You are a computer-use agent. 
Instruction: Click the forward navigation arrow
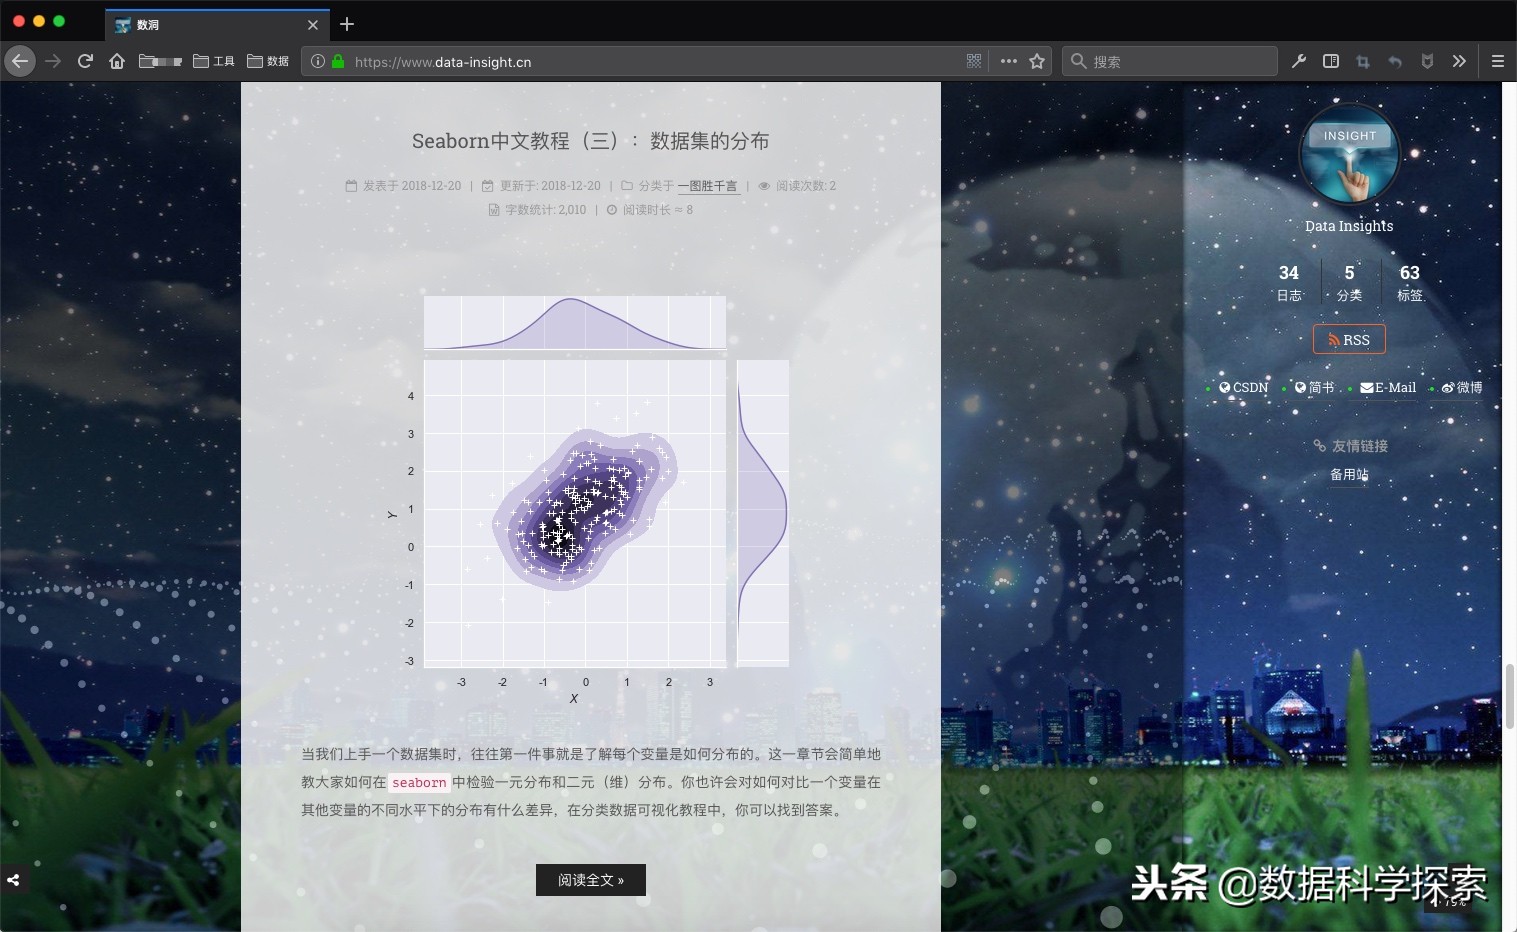[x=53, y=61]
